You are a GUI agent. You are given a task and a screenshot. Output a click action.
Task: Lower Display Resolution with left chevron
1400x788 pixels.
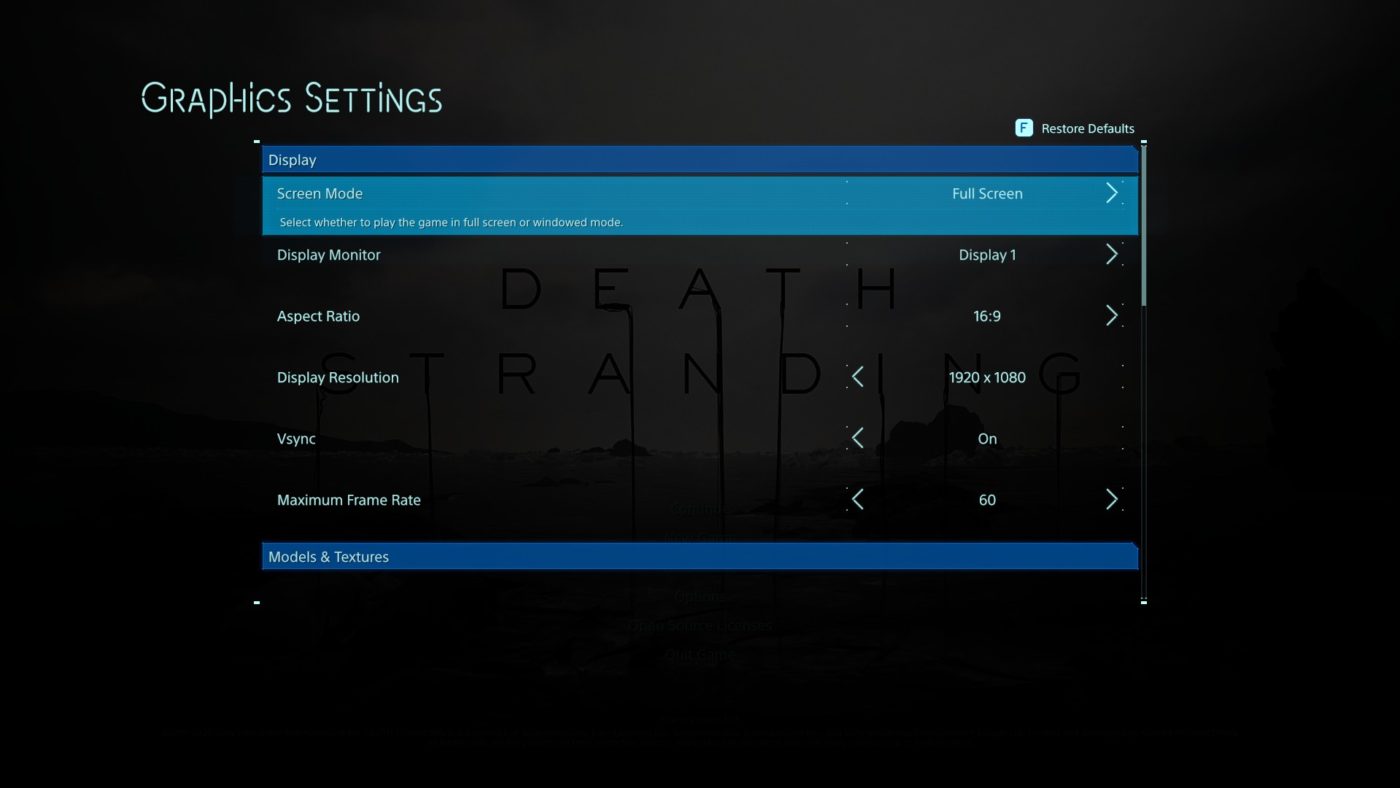pyautogui.click(x=857, y=376)
